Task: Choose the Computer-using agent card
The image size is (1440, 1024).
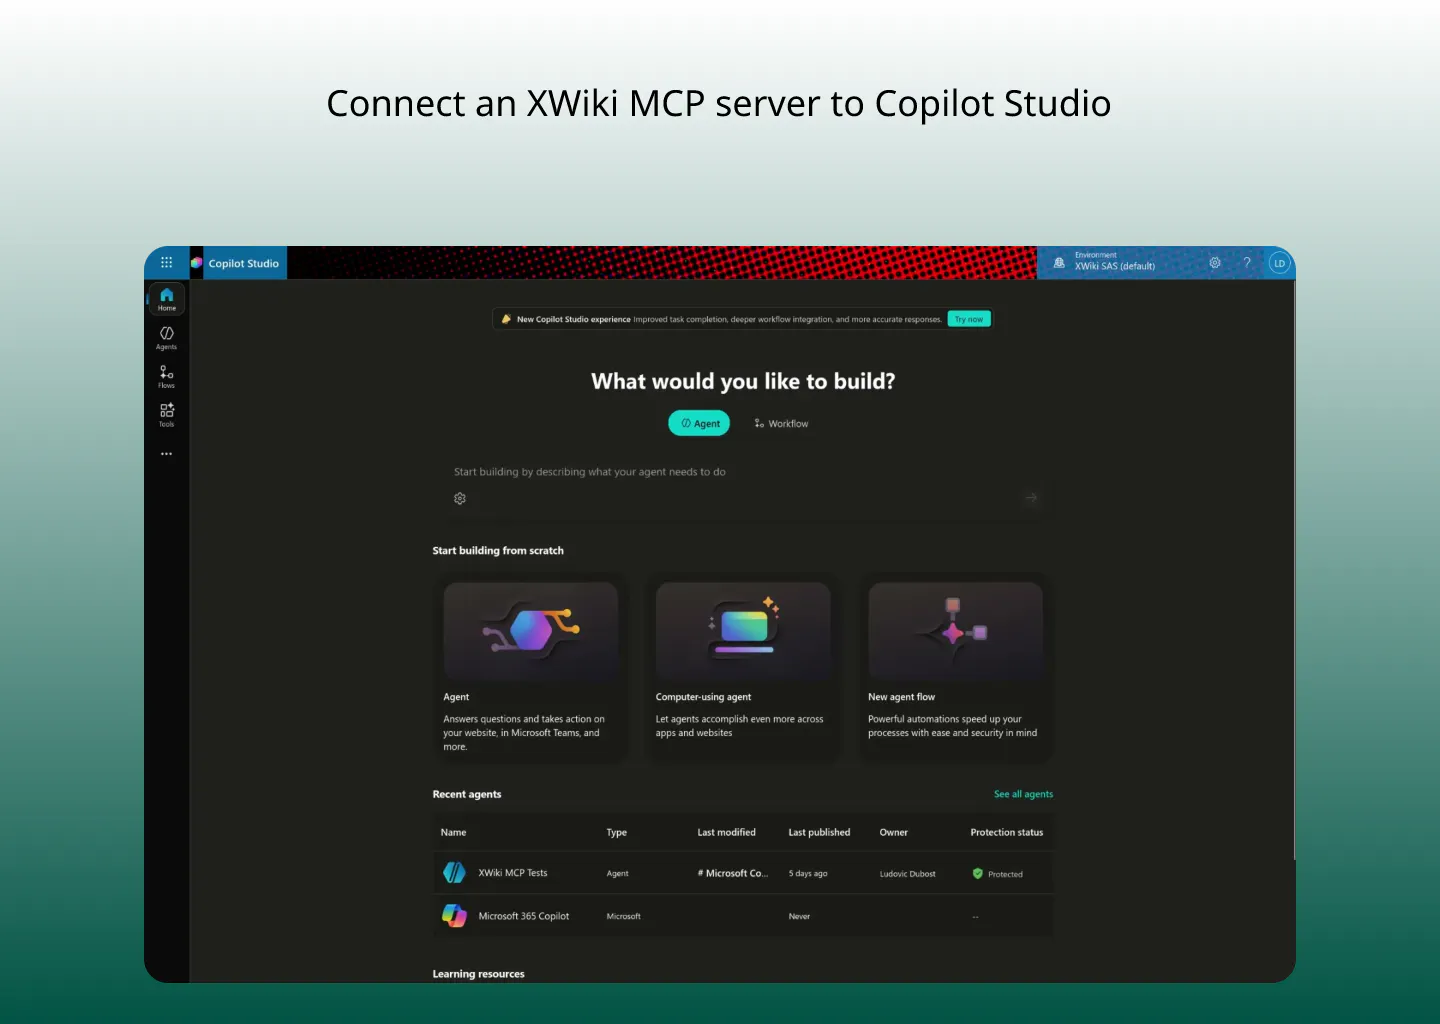Action: click(x=743, y=668)
